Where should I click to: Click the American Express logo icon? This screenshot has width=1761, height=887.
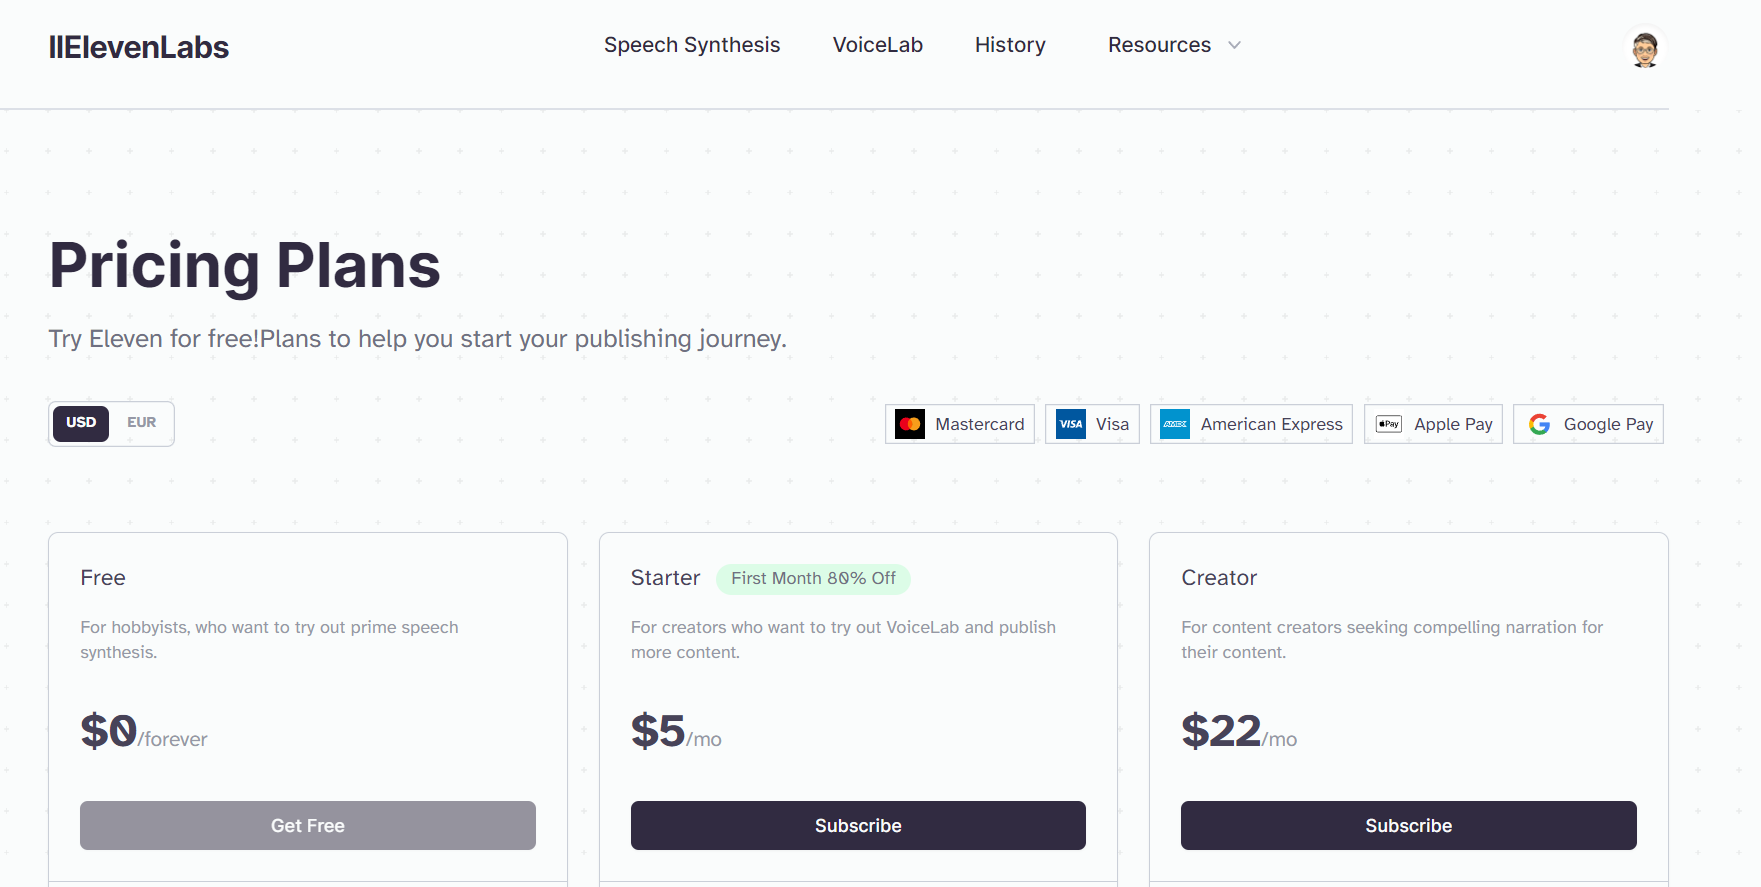(1175, 424)
